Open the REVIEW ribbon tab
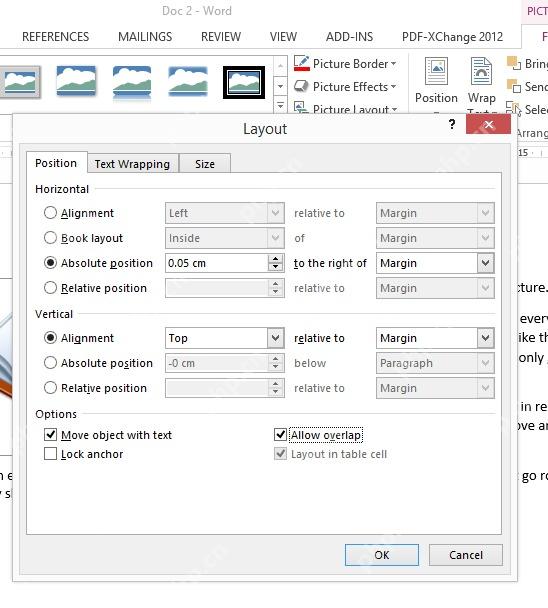This screenshot has width=548, height=608. 221,37
